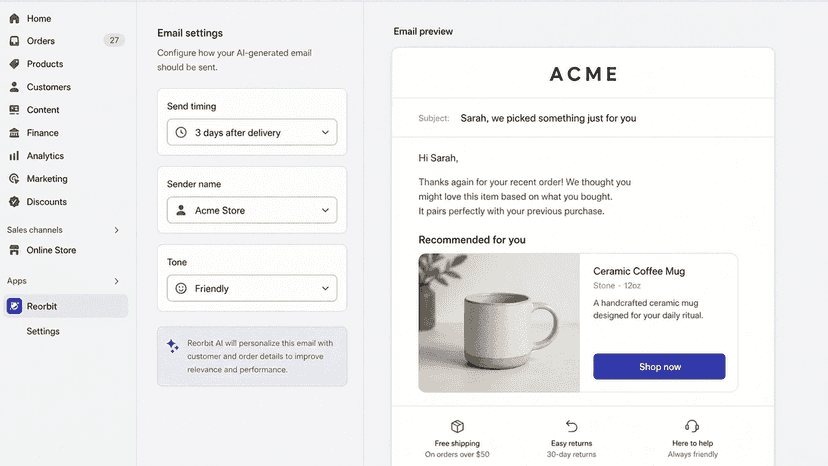Click the Discounts badge icon
The width and height of the screenshot is (828, 466).
(x=14, y=202)
